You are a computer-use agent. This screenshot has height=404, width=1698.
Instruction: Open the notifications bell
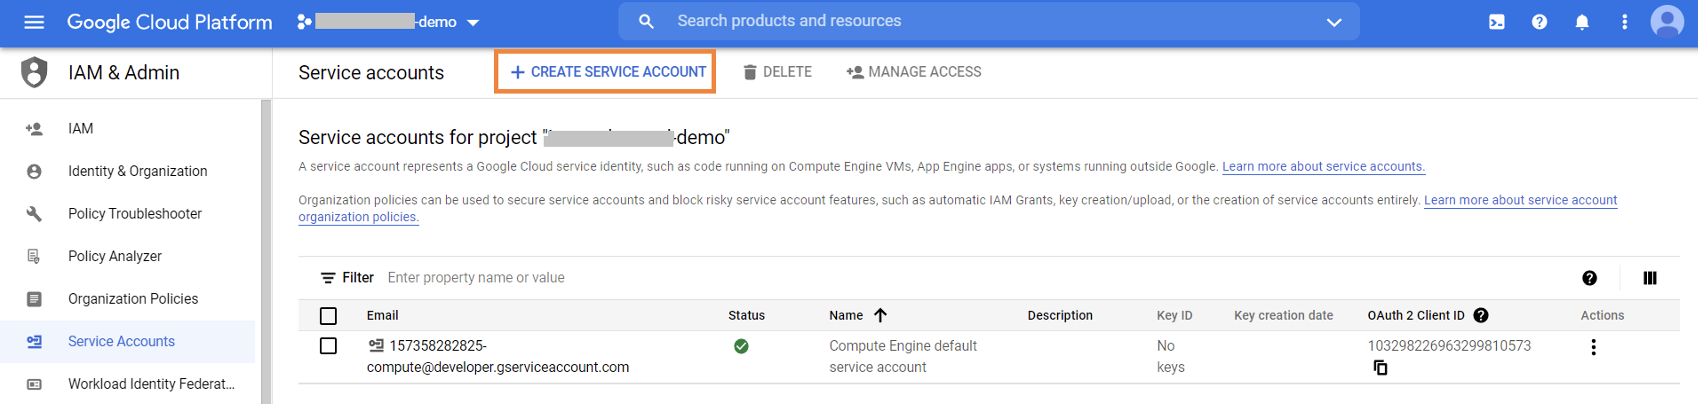click(x=1581, y=22)
